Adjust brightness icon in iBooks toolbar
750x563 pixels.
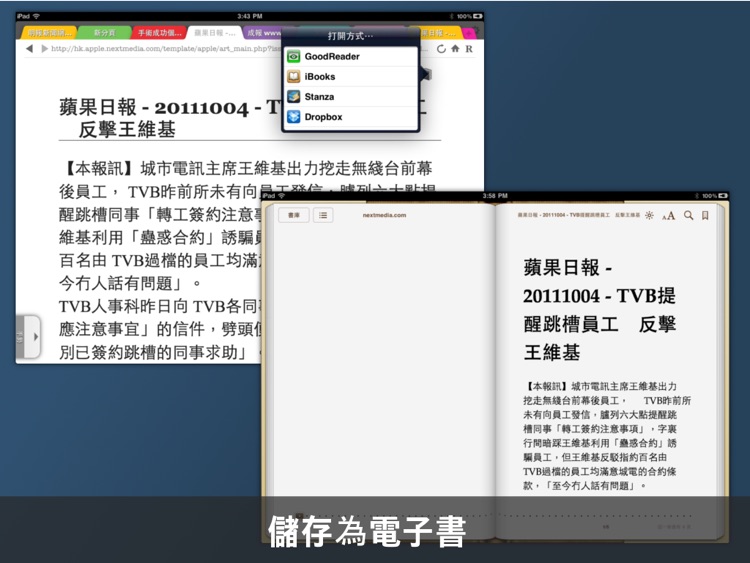(649, 215)
